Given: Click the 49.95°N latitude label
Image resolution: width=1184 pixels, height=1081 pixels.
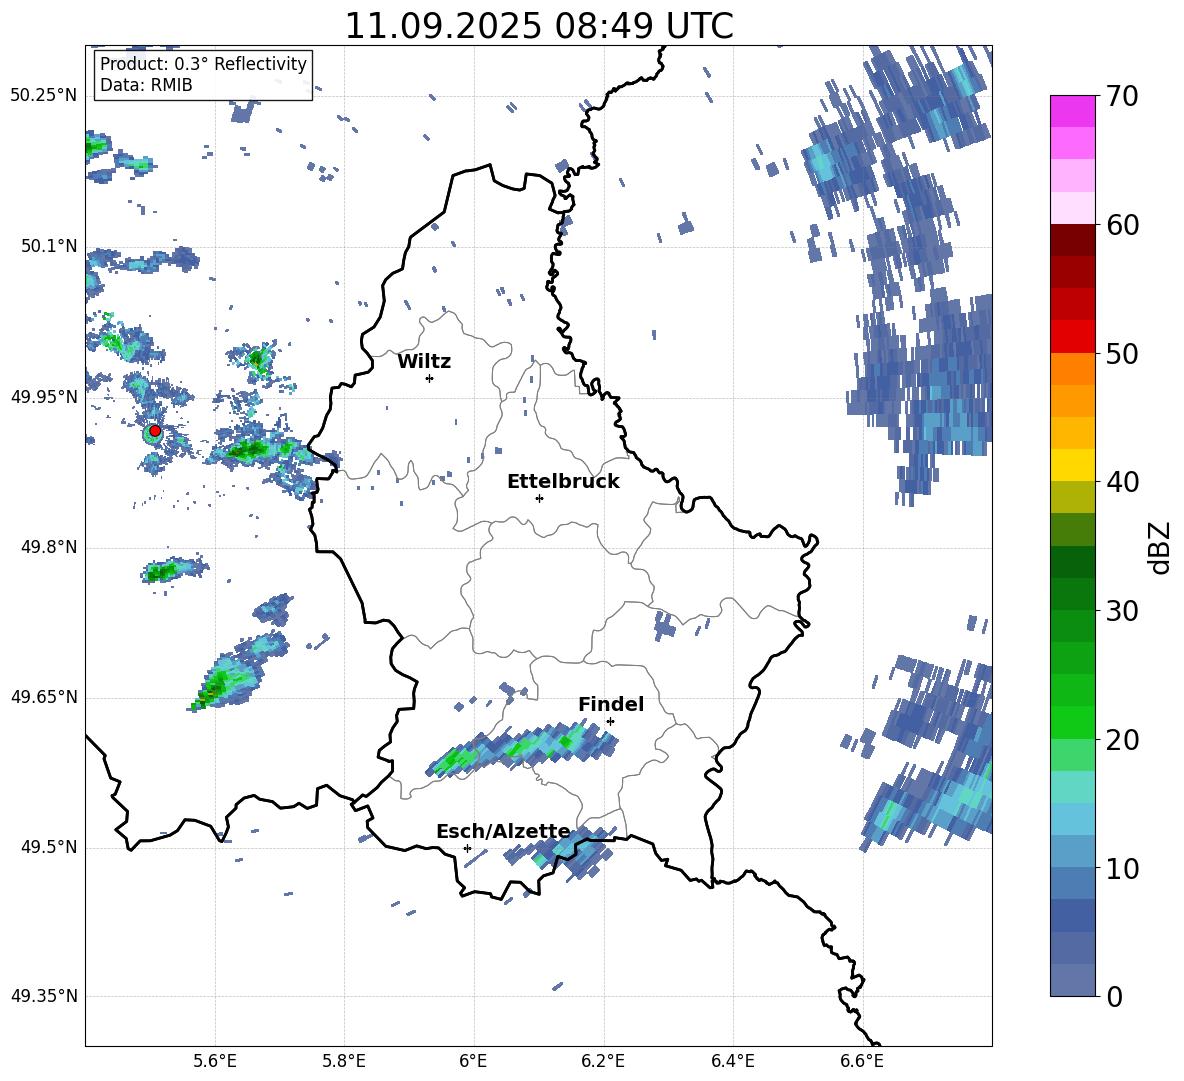Looking at the screenshot, I should tap(43, 396).
